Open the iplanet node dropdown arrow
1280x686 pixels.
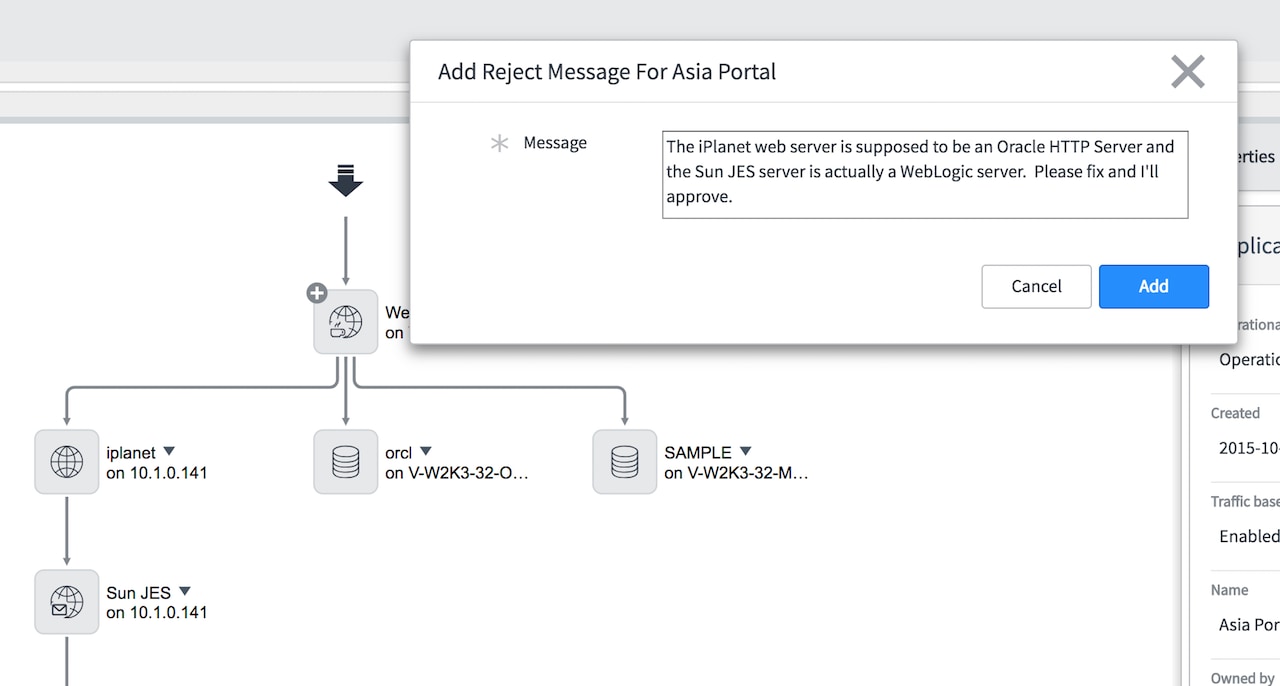[168, 451]
